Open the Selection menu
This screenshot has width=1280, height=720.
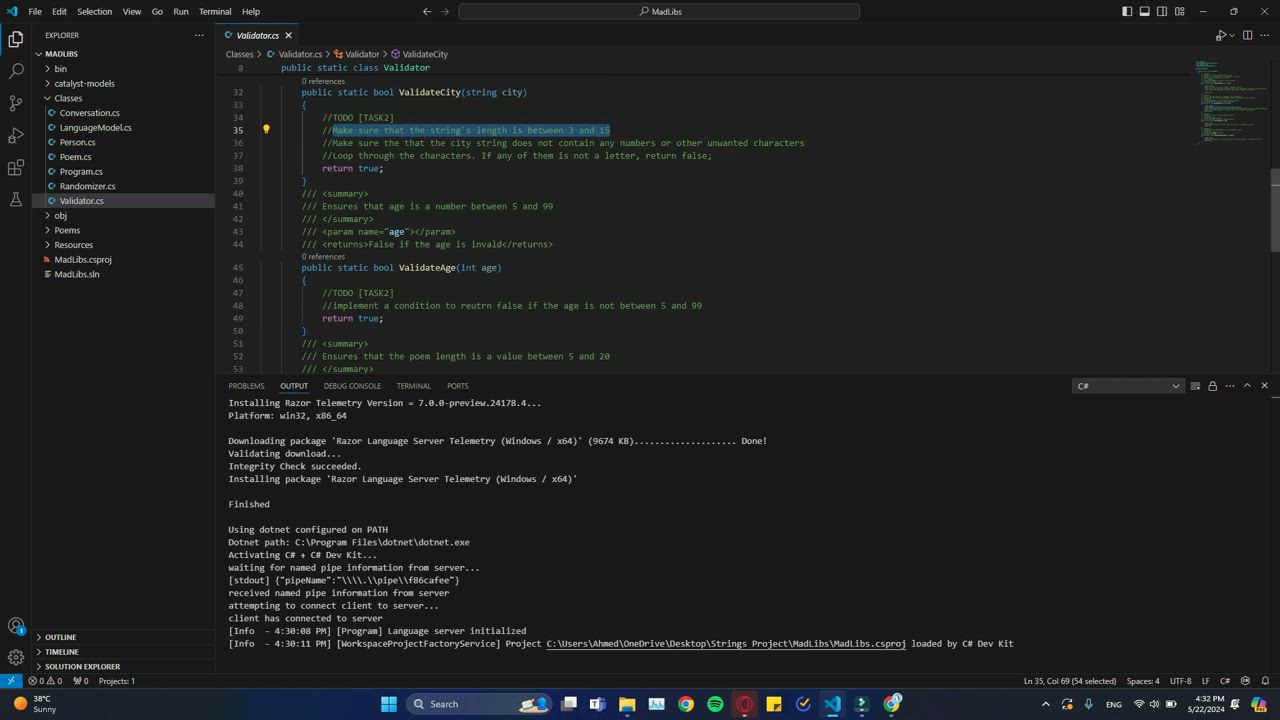(94, 12)
